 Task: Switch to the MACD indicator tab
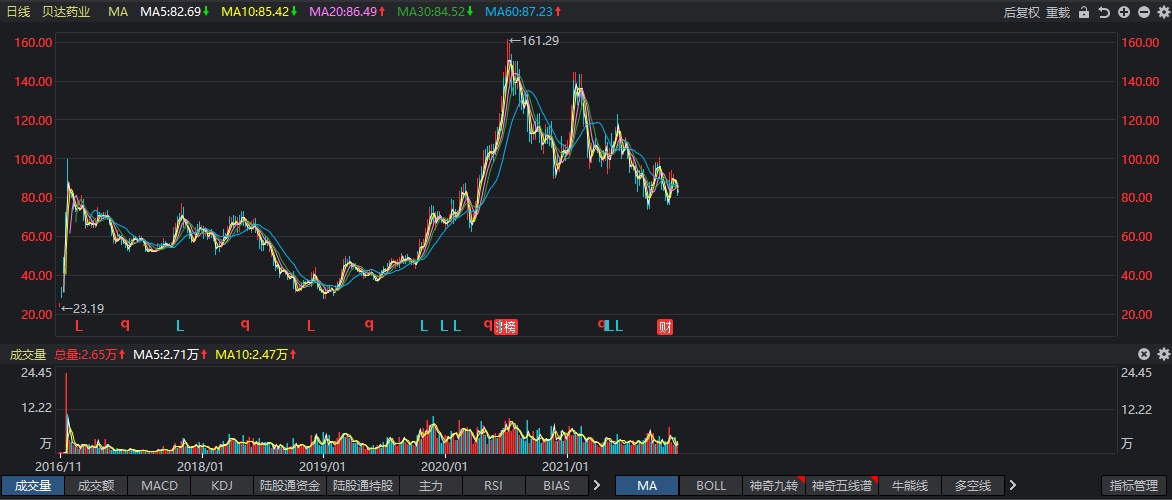pyautogui.click(x=160, y=485)
